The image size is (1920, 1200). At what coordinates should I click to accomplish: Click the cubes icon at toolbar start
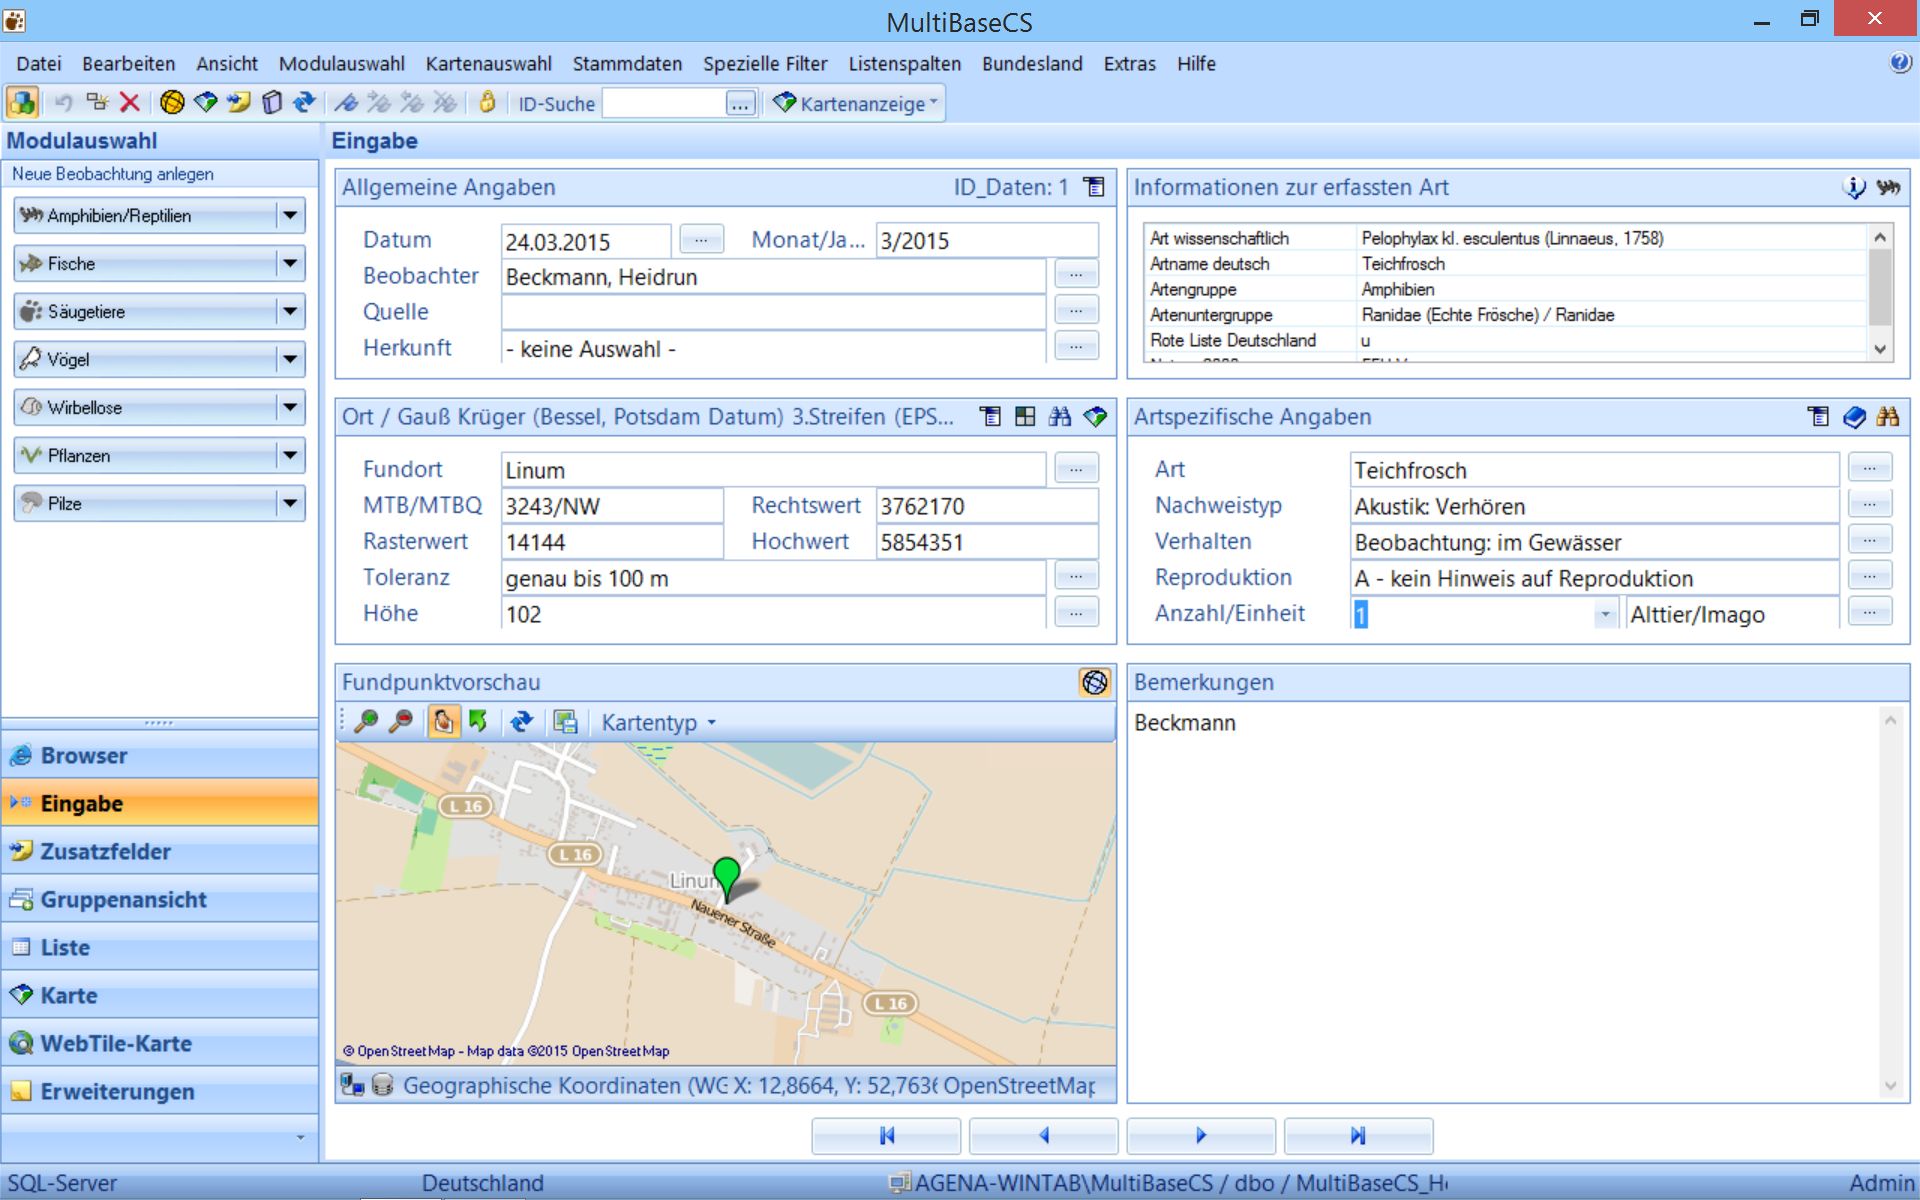click(22, 103)
